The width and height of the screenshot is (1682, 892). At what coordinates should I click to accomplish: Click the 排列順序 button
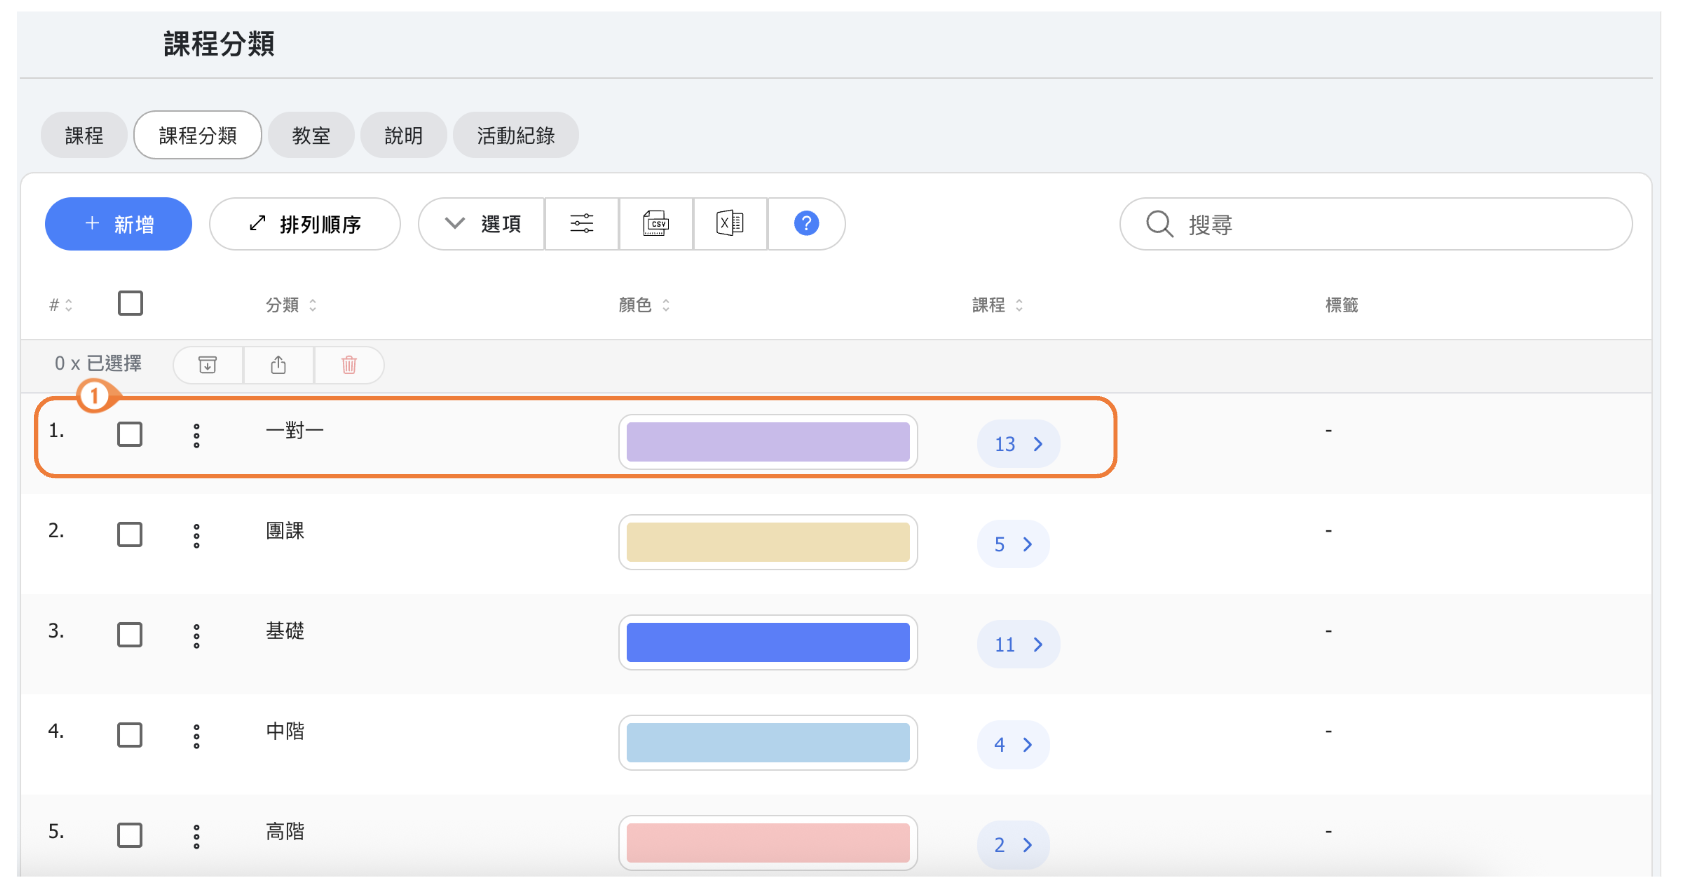point(305,224)
